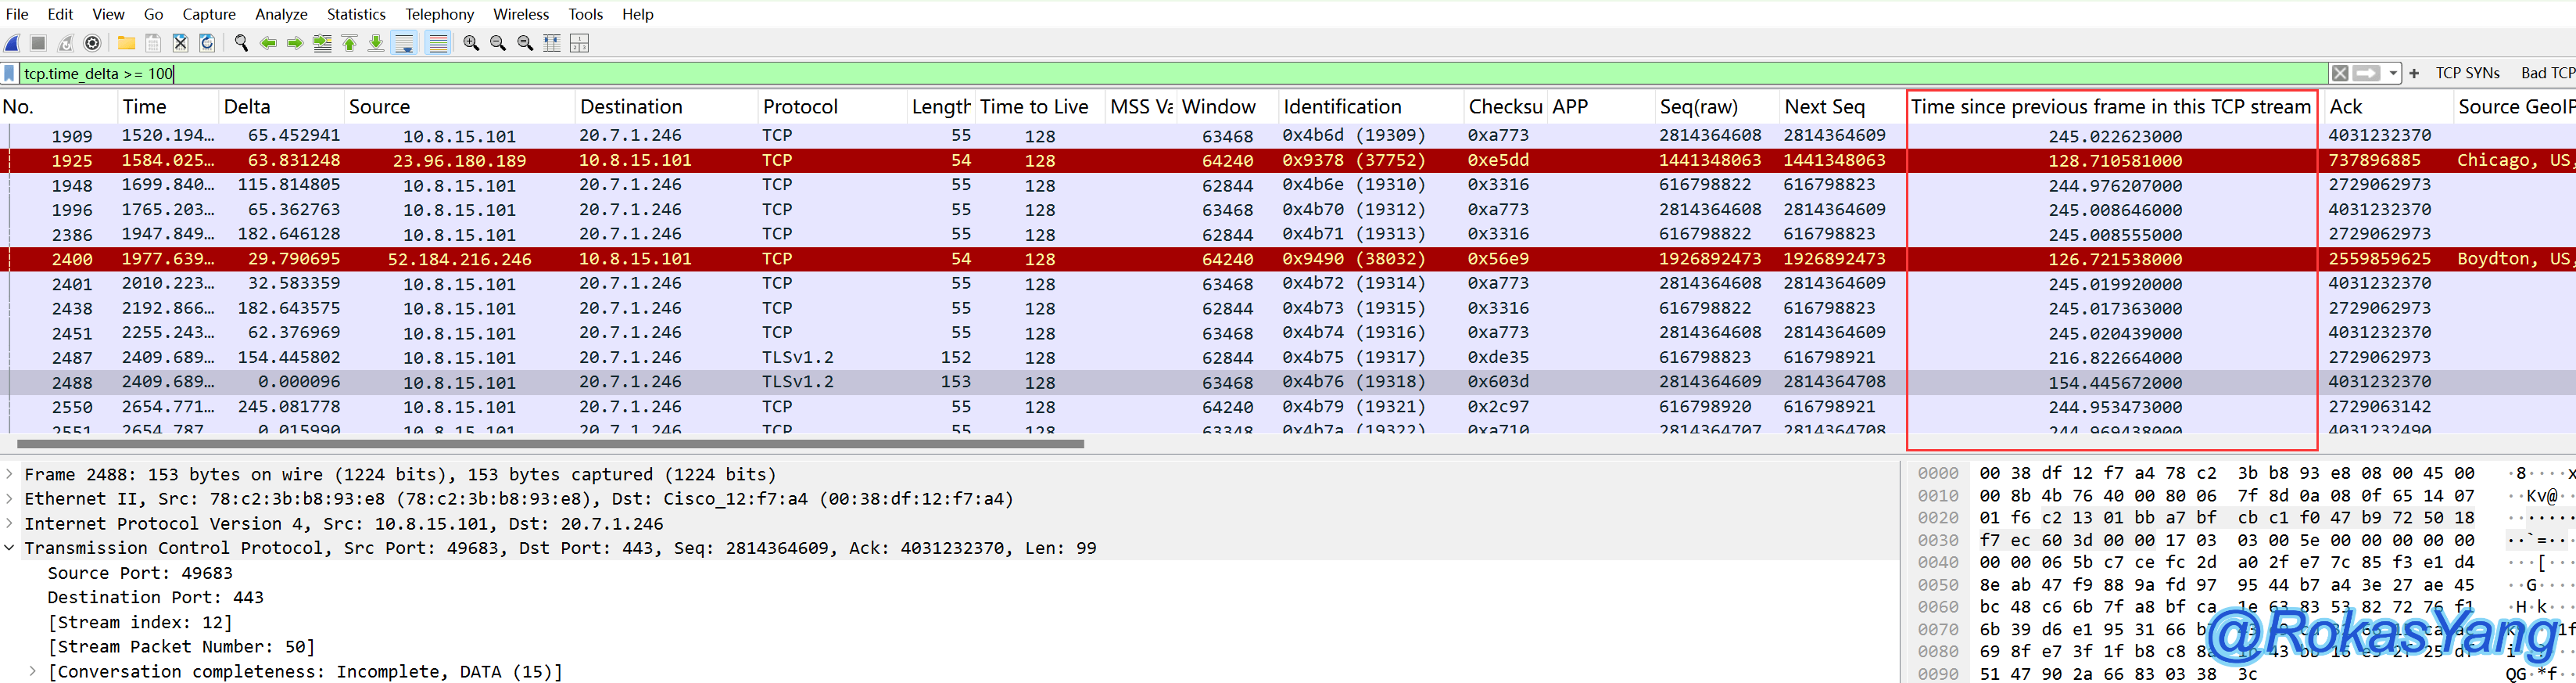Image resolution: width=2576 pixels, height=683 pixels.
Task: Expand the Conversation completeness entry
Action: [x=33, y=672]
